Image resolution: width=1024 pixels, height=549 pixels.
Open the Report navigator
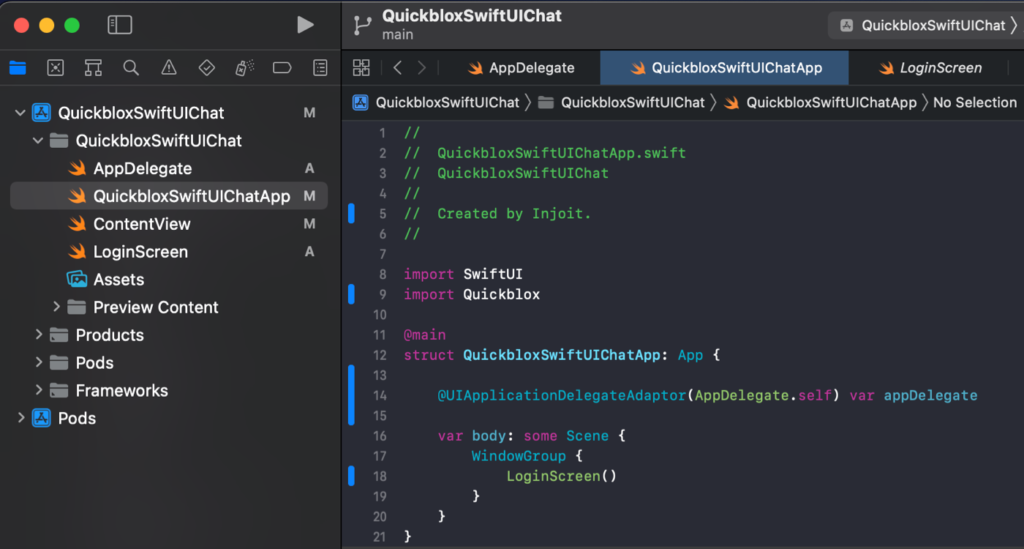pyautogui.click(x=320, y=68)
